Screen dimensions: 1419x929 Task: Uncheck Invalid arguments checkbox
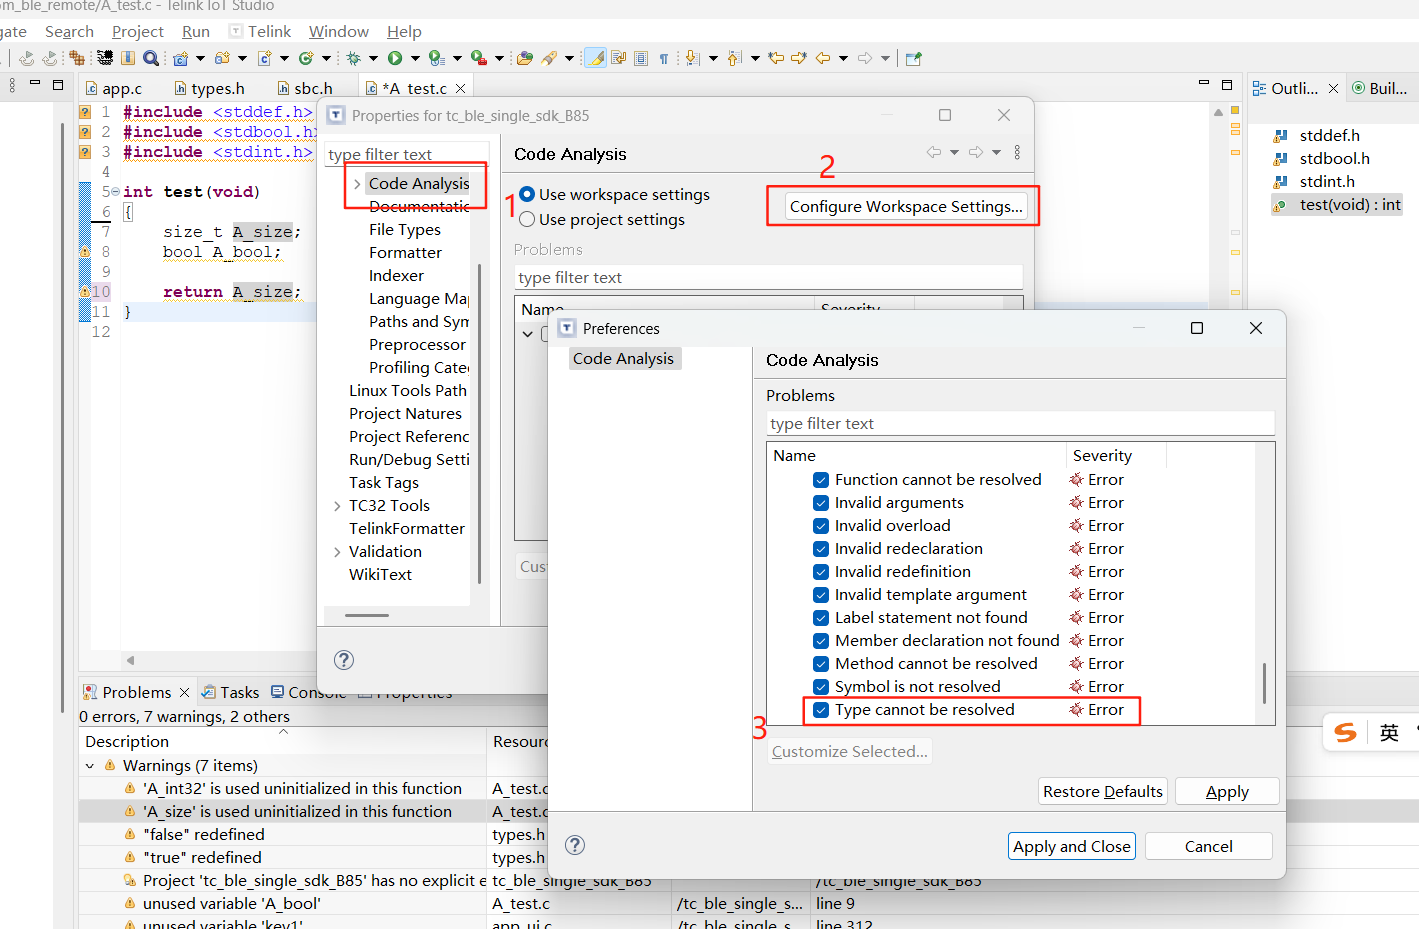pos(821,503)
